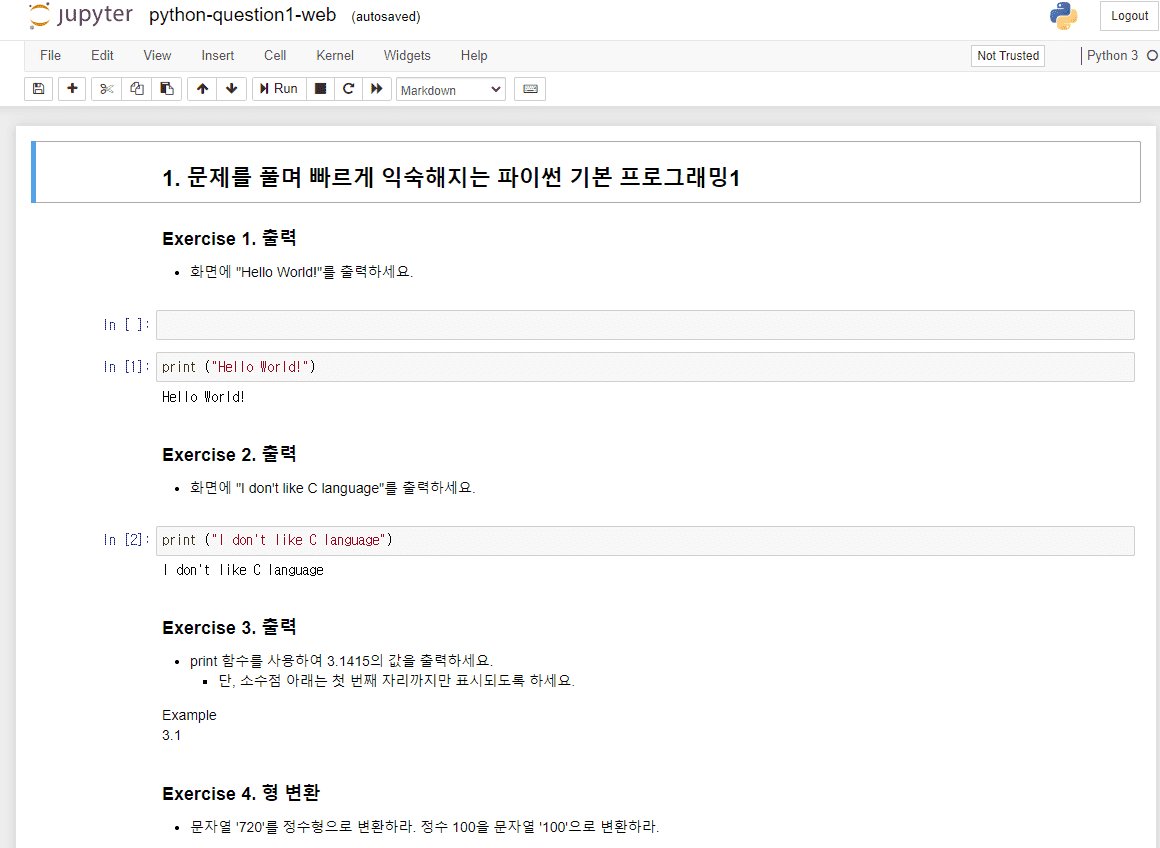Interrupt the kernel stop icon
1160x848 pixels.
320,89
